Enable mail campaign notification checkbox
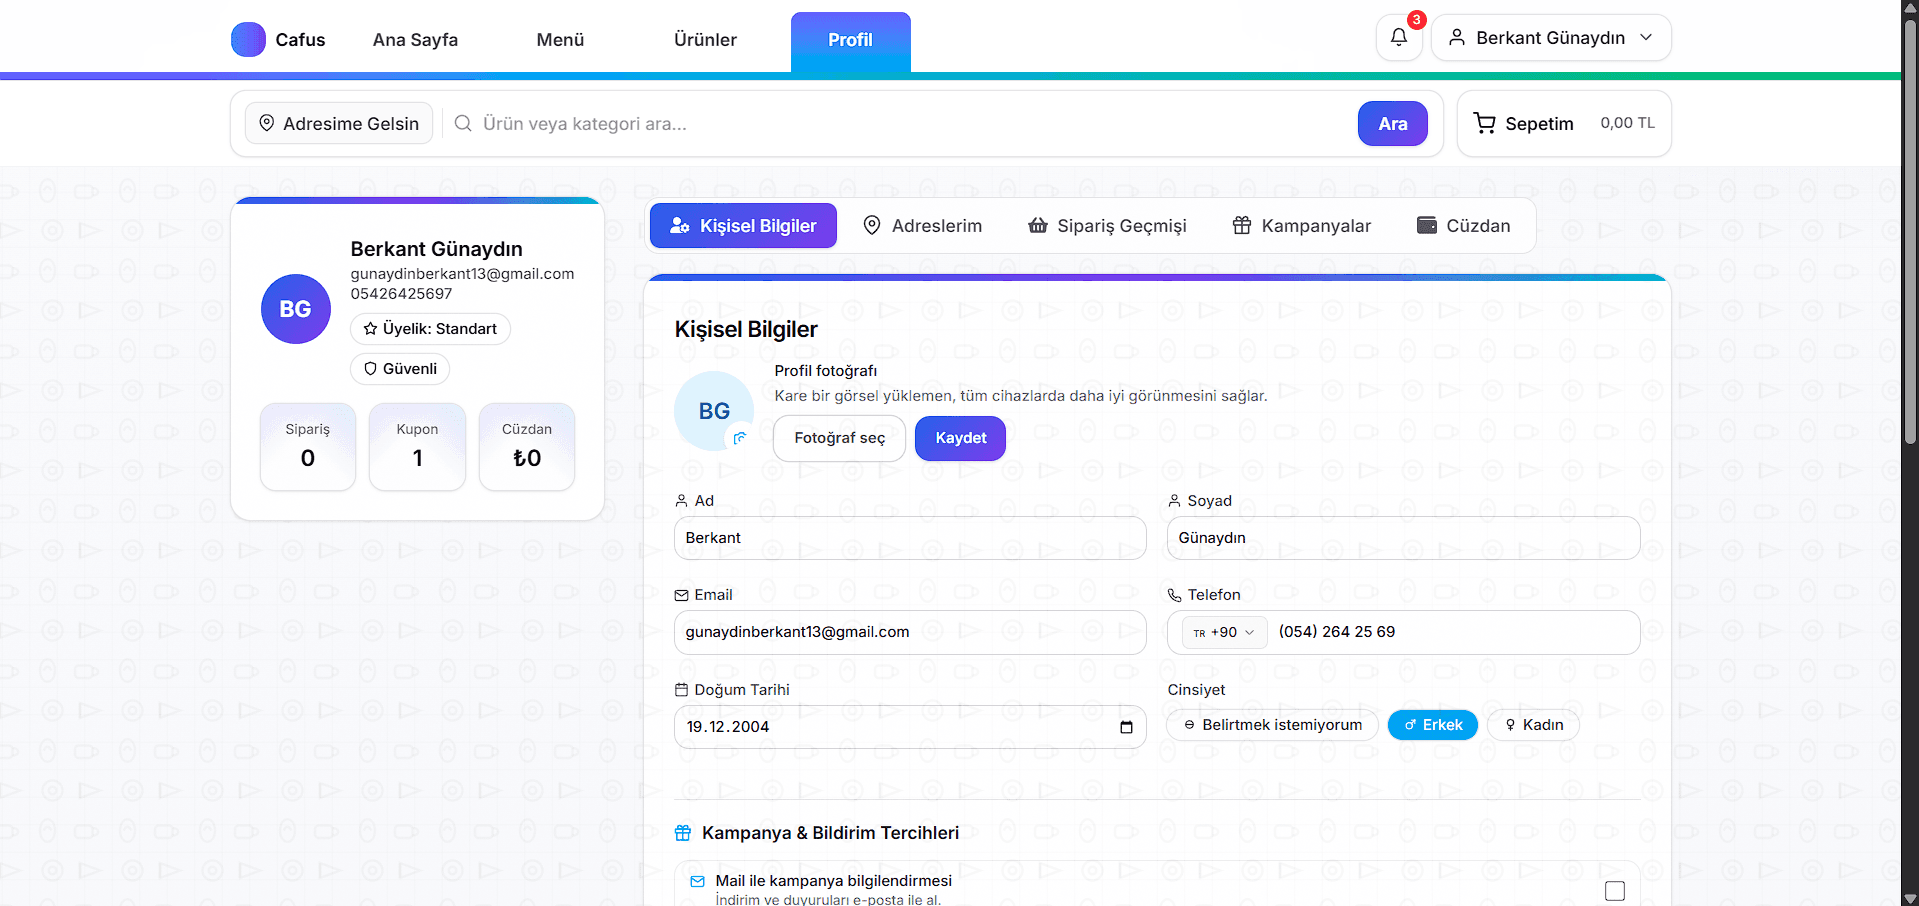 pyautogui.click(x=1614, y=890)
